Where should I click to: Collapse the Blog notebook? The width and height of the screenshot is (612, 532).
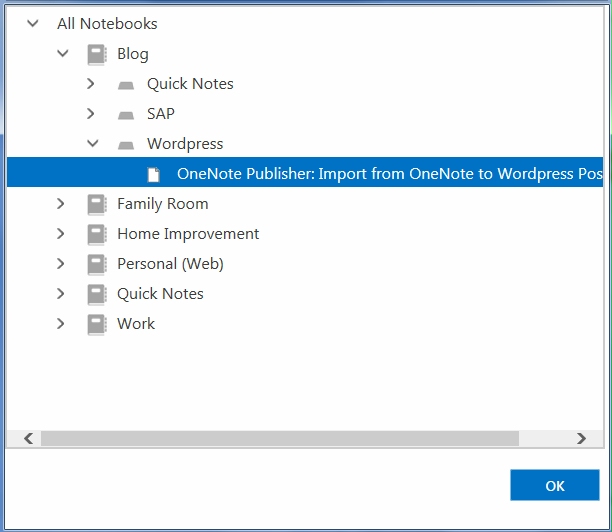[x=63, y=53]
